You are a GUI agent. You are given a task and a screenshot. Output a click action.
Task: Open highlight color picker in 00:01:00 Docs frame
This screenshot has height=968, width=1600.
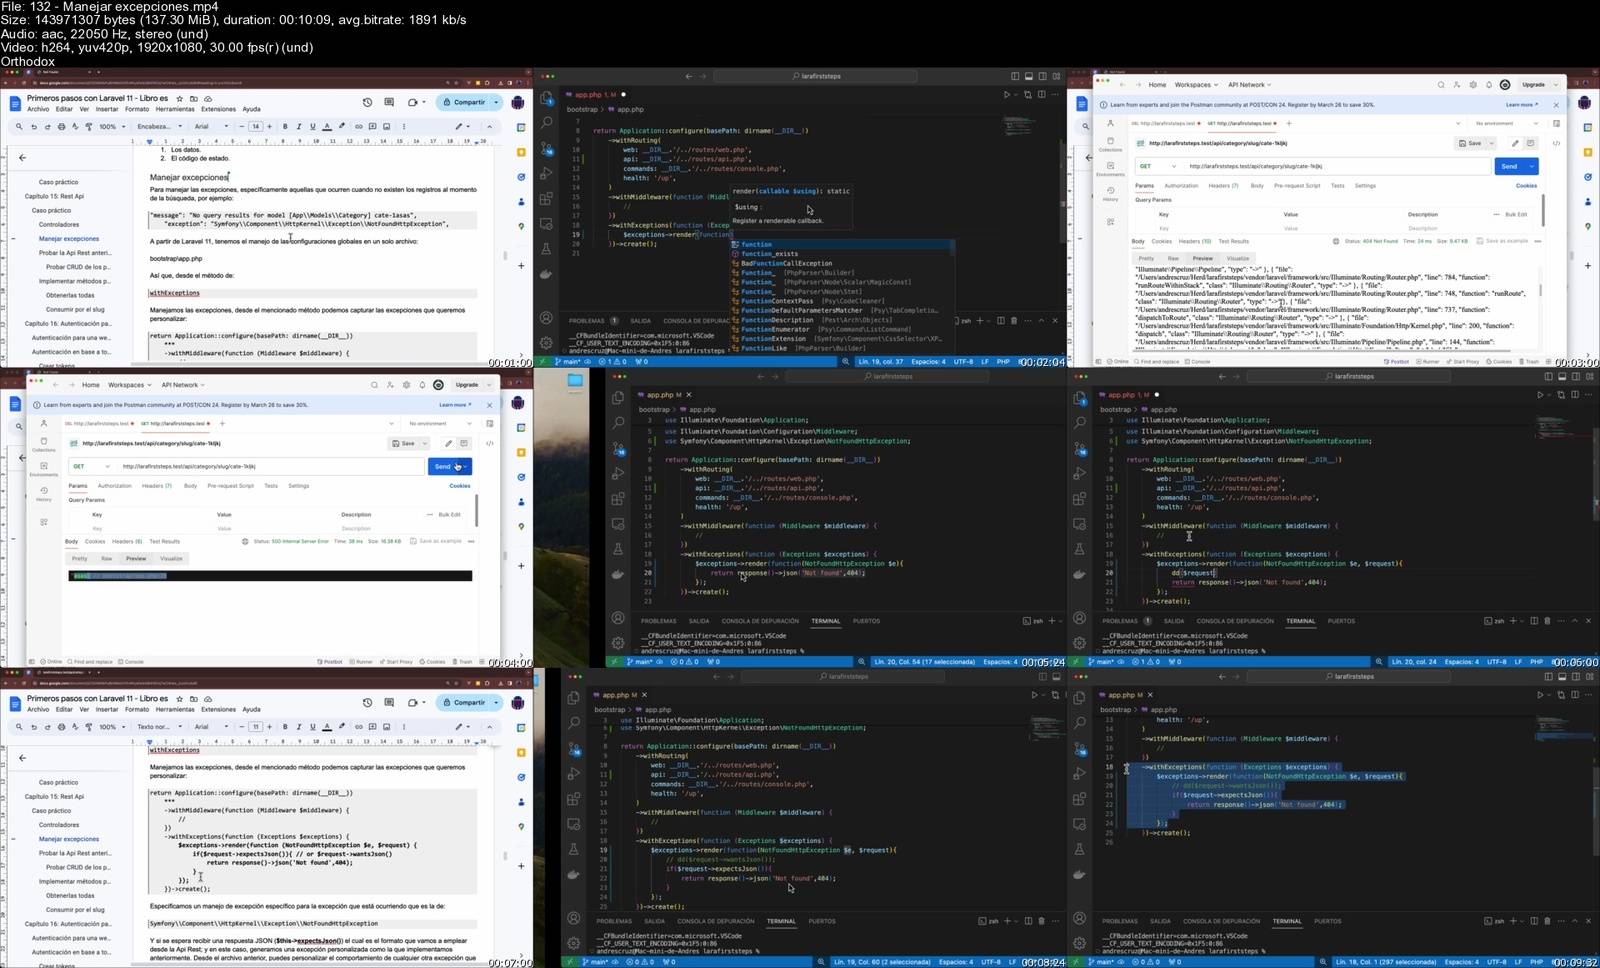[342, 127]
